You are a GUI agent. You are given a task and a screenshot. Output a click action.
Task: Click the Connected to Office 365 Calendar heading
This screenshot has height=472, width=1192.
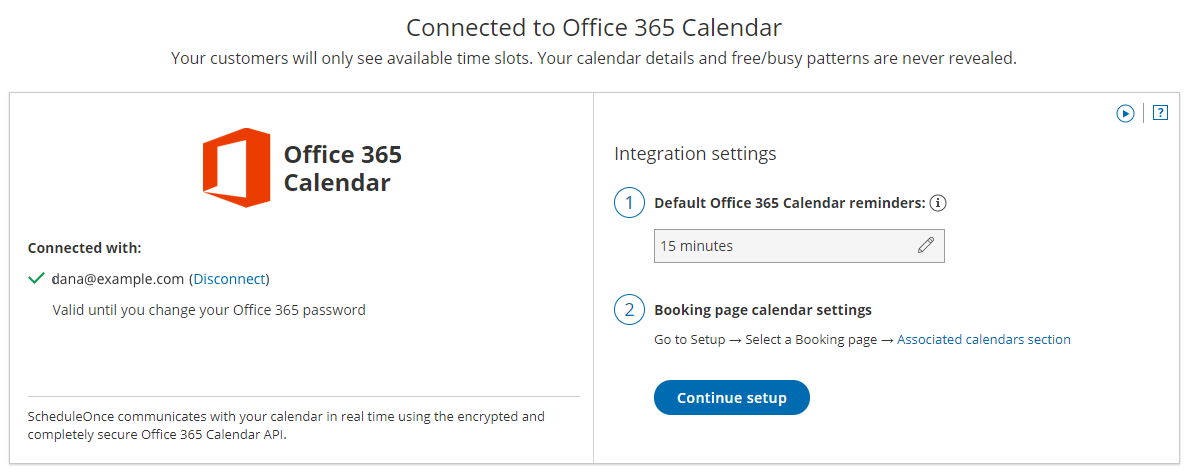(594, 27)
